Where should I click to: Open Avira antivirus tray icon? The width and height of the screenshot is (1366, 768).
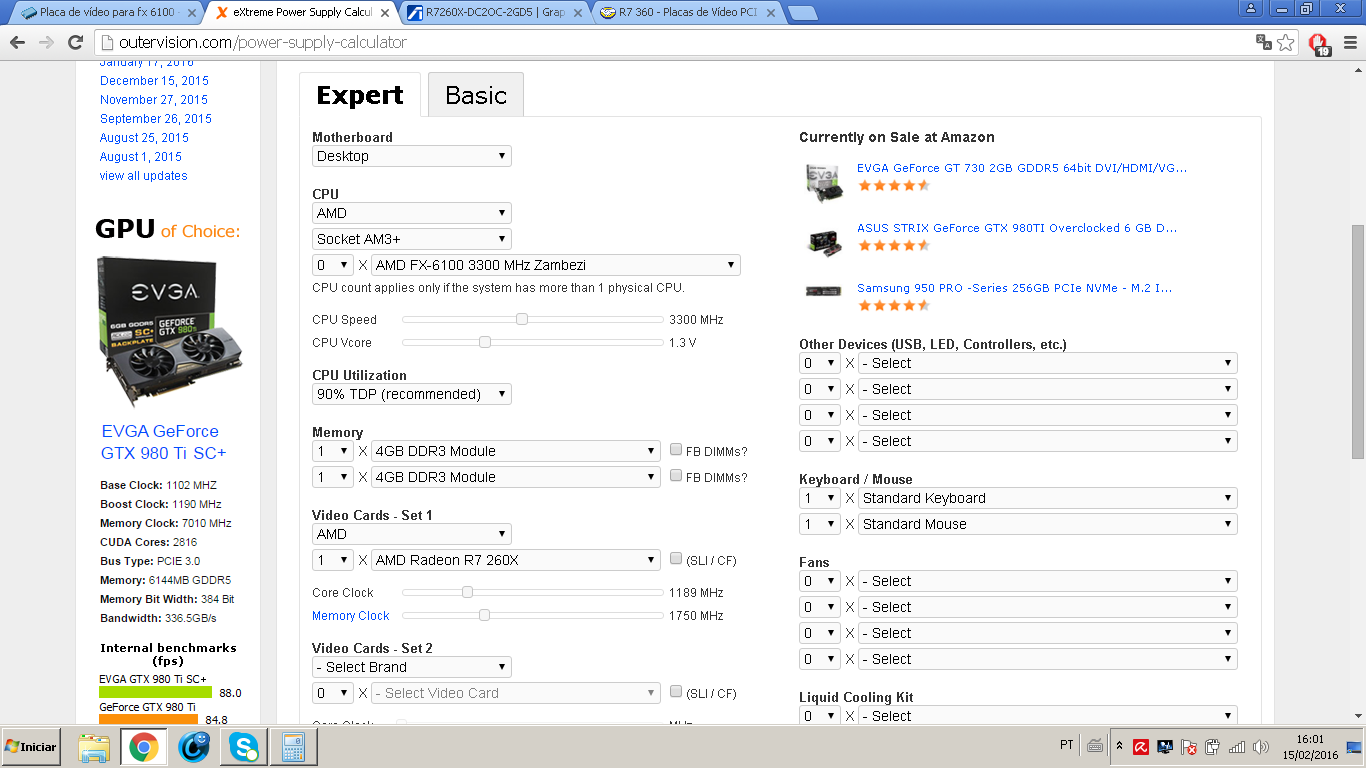(1140, 746)
